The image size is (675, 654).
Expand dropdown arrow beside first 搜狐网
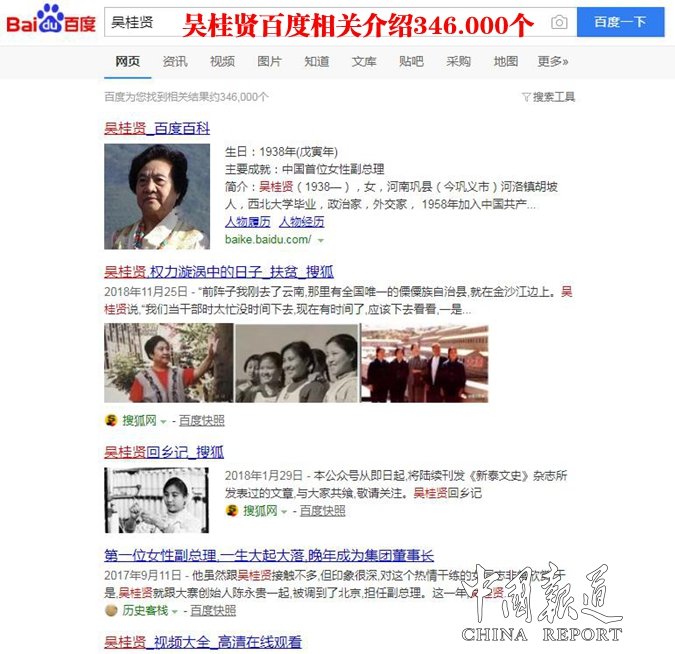coord(163,421)
